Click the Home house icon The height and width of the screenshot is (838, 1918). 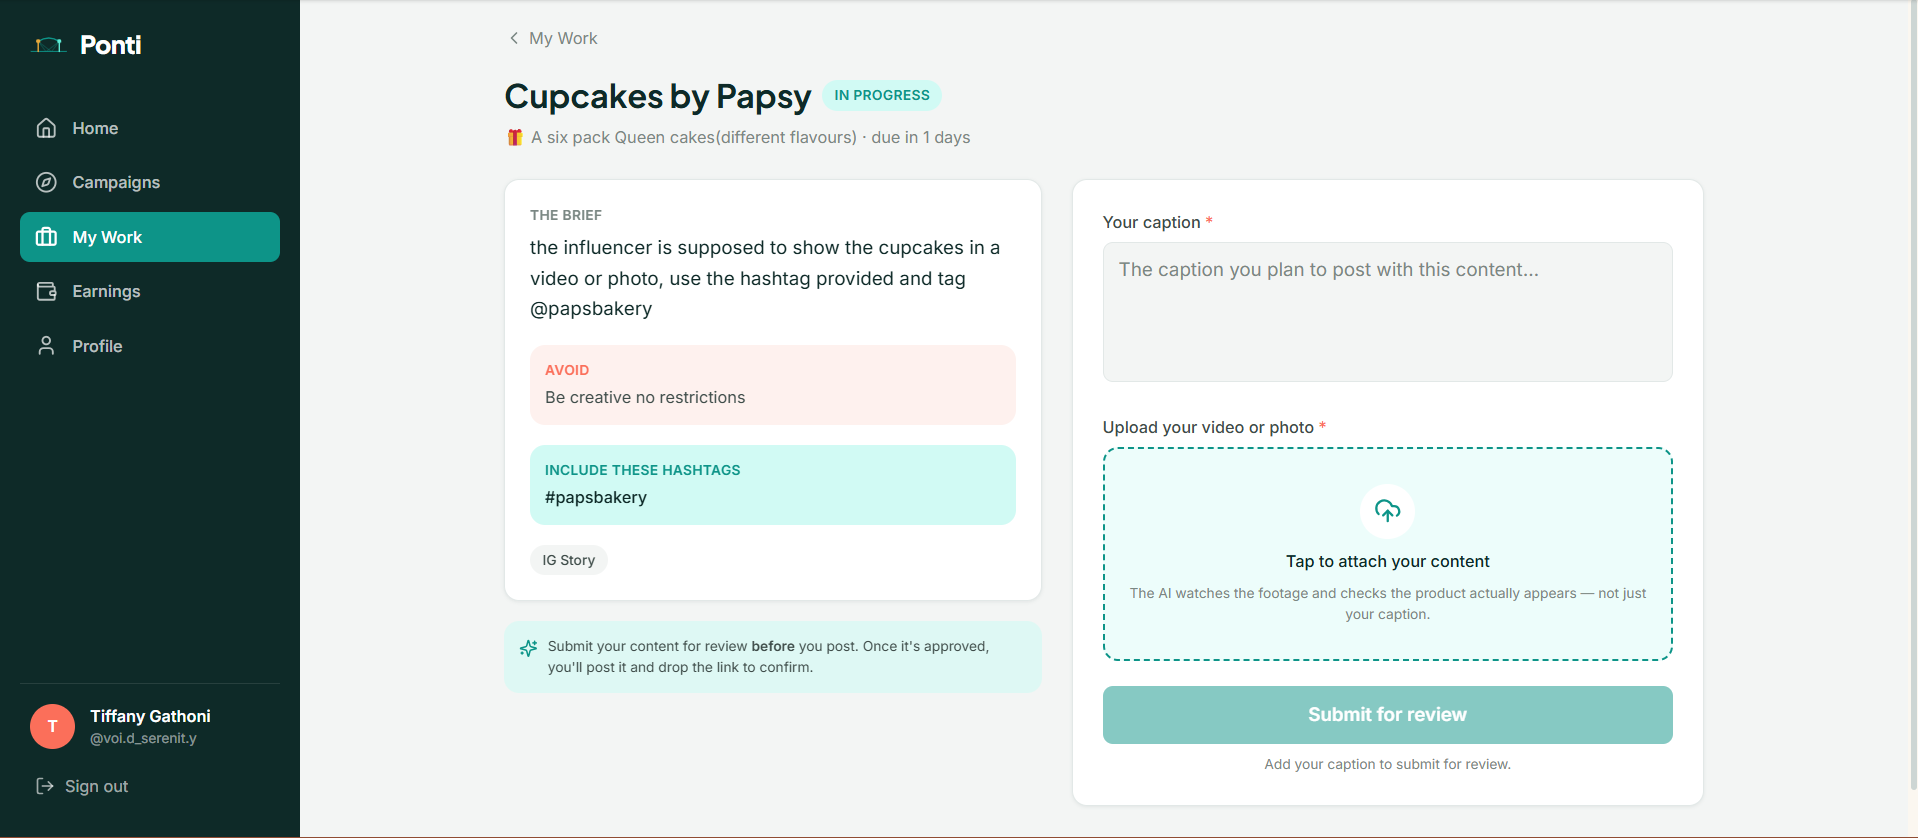(46, 128)
